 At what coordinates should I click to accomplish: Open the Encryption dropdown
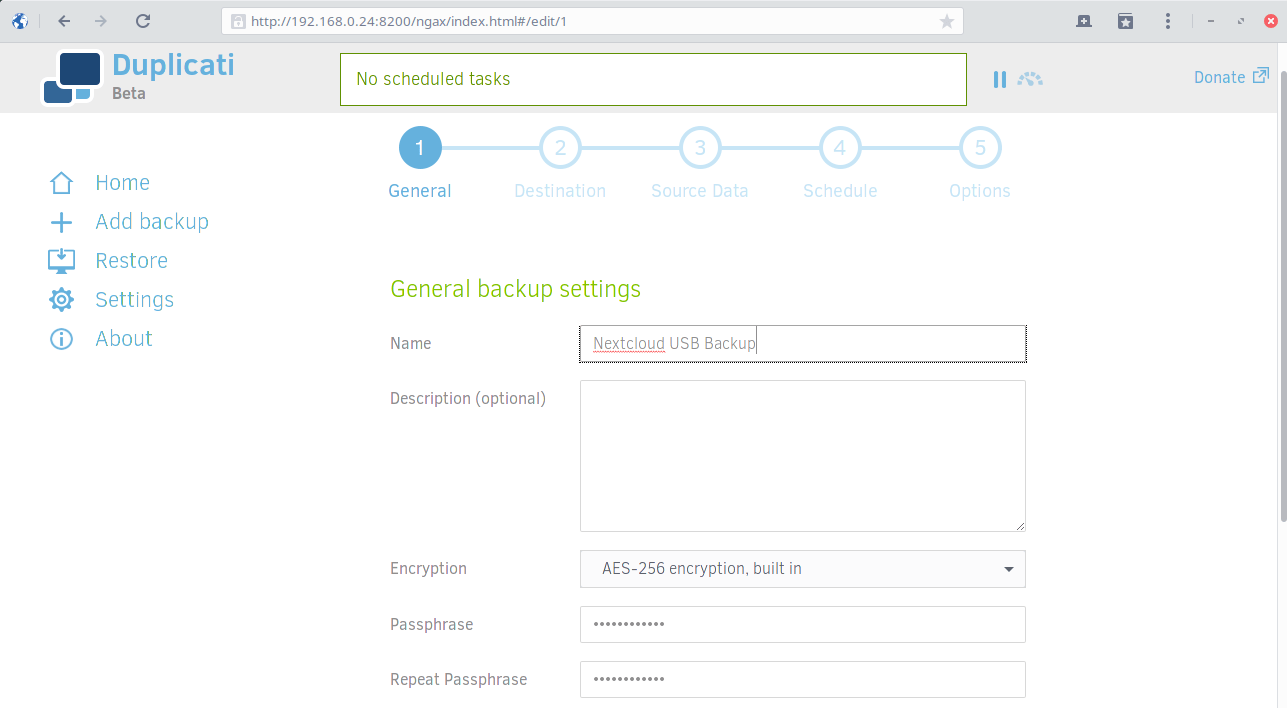802,569
